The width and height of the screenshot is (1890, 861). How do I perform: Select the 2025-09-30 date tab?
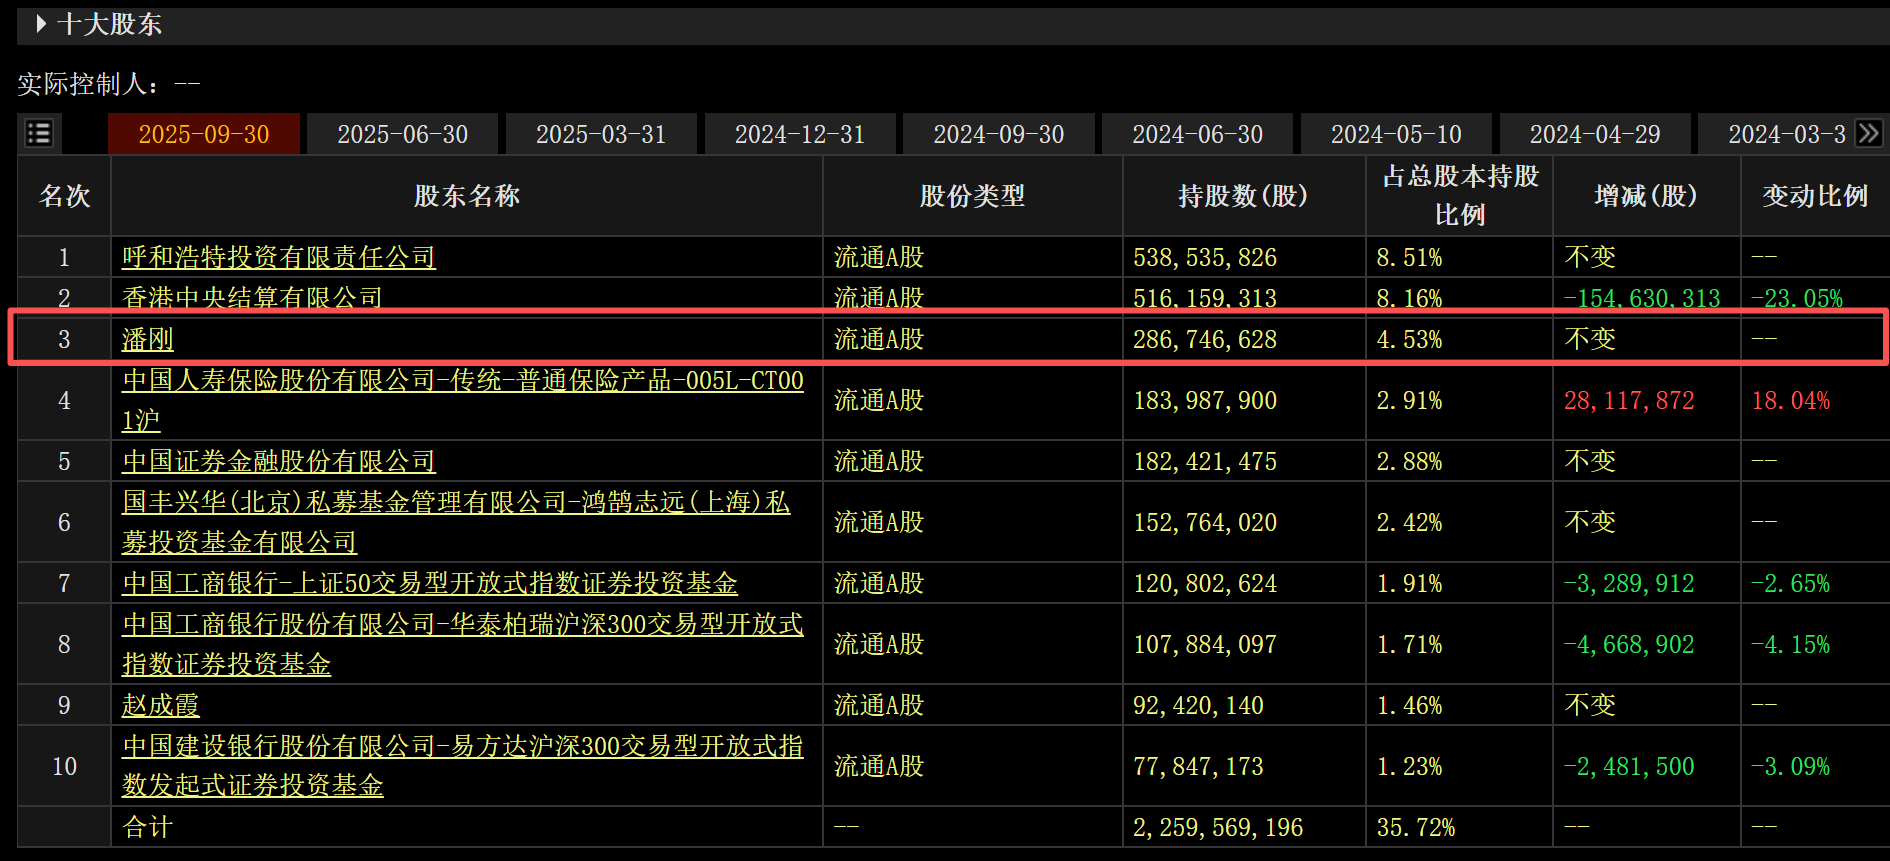coord(204,134)
